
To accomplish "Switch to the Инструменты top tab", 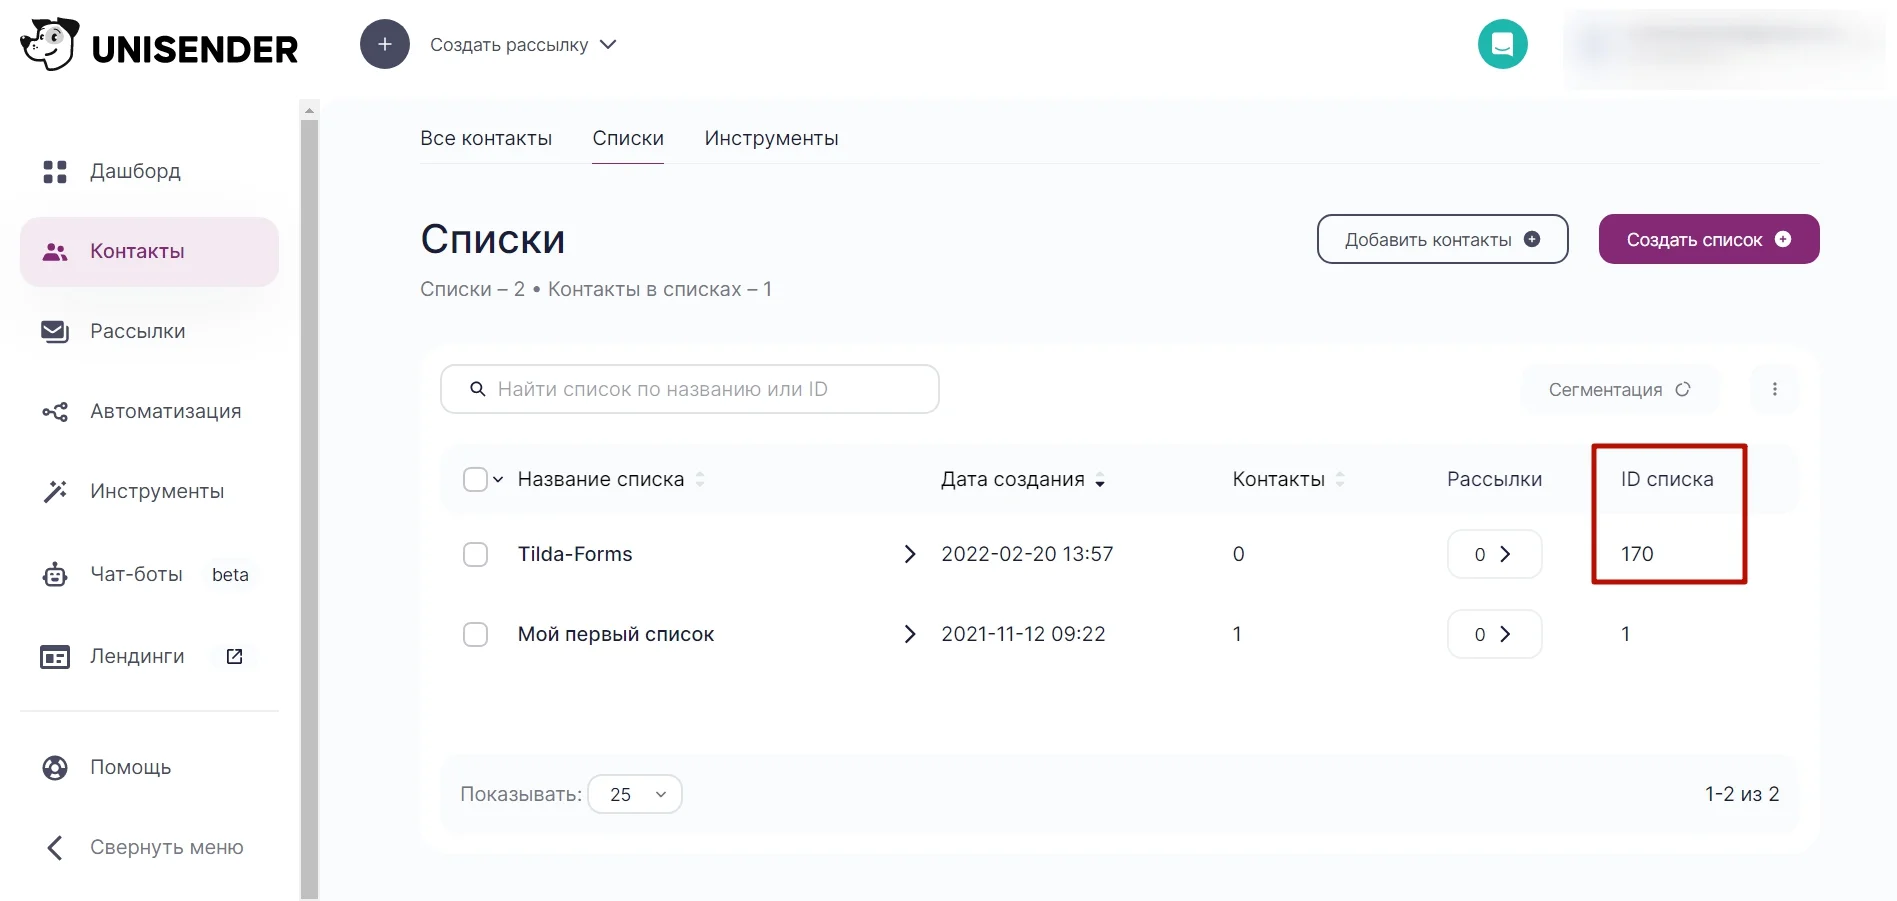I will click(x=771, y=138).
